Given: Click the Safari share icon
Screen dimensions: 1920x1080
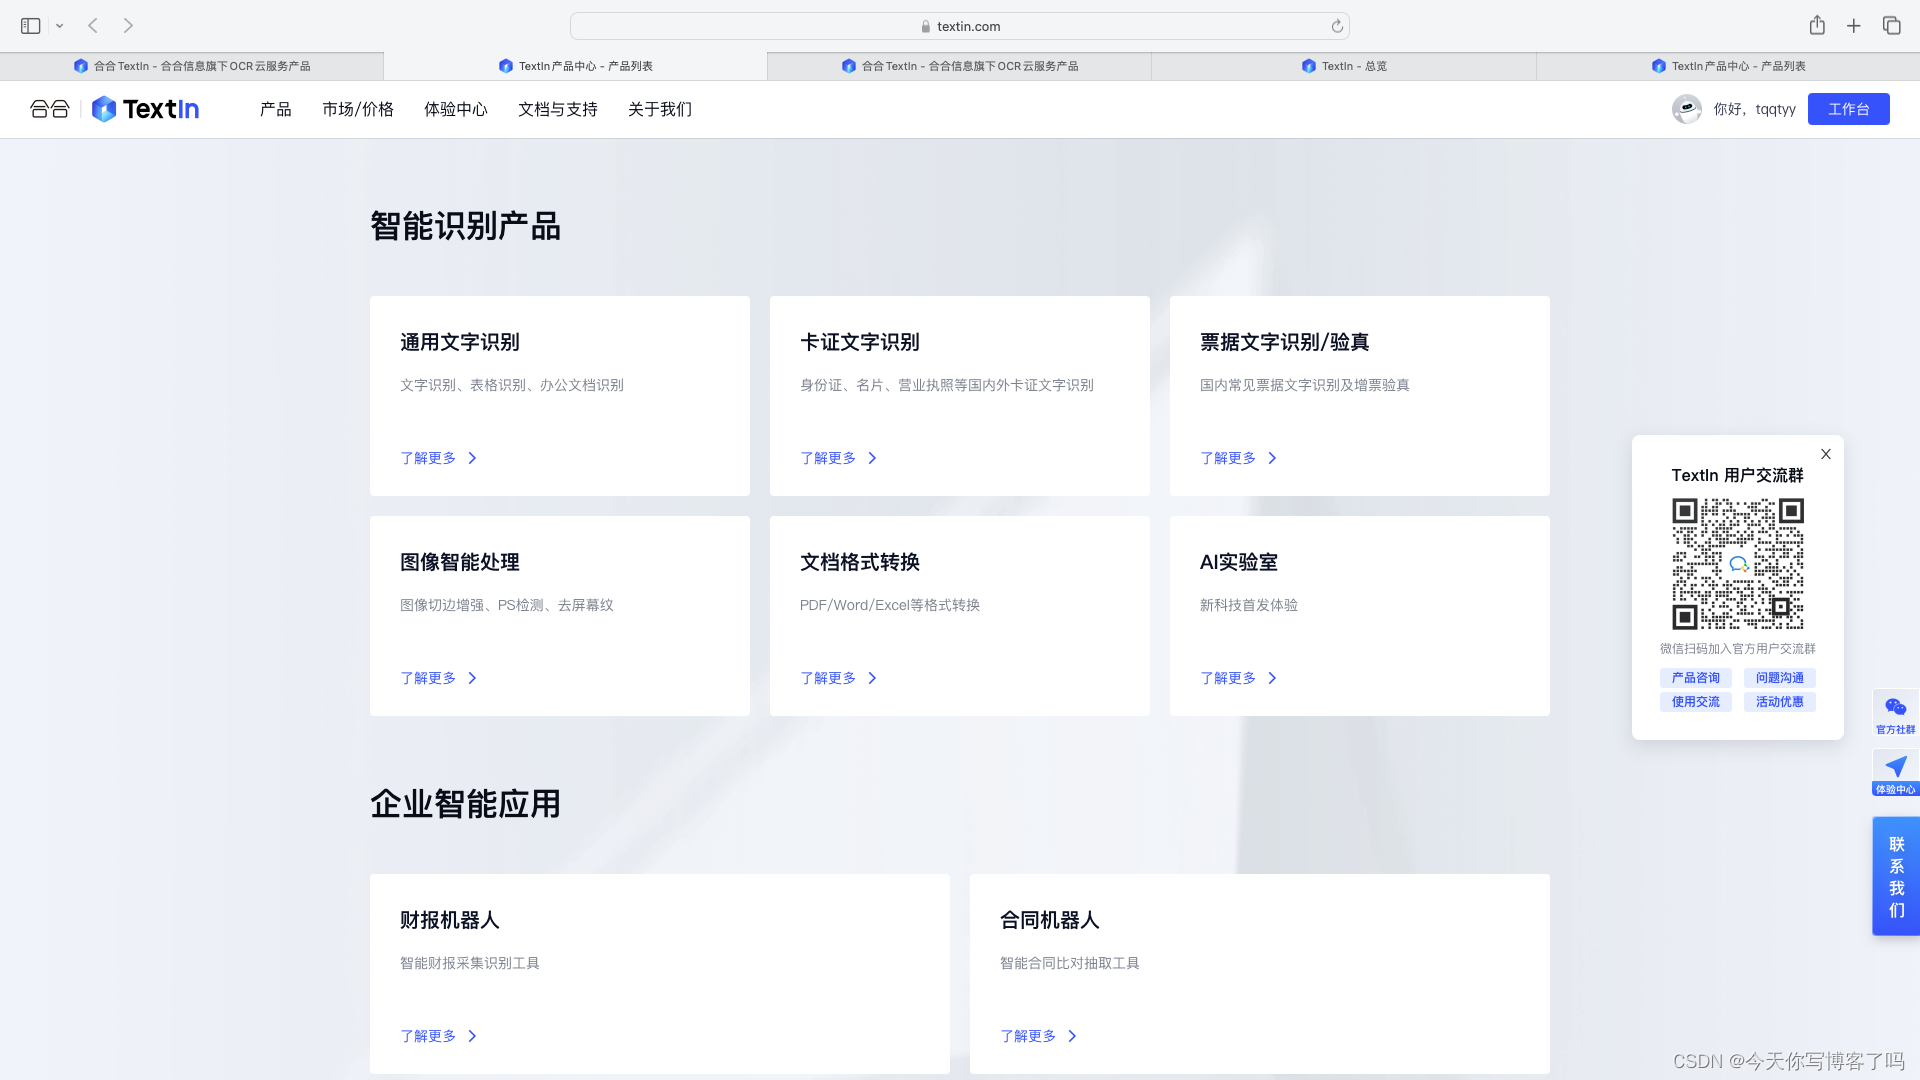Looking at the screenshot, I should click(x=1817, y=26).
